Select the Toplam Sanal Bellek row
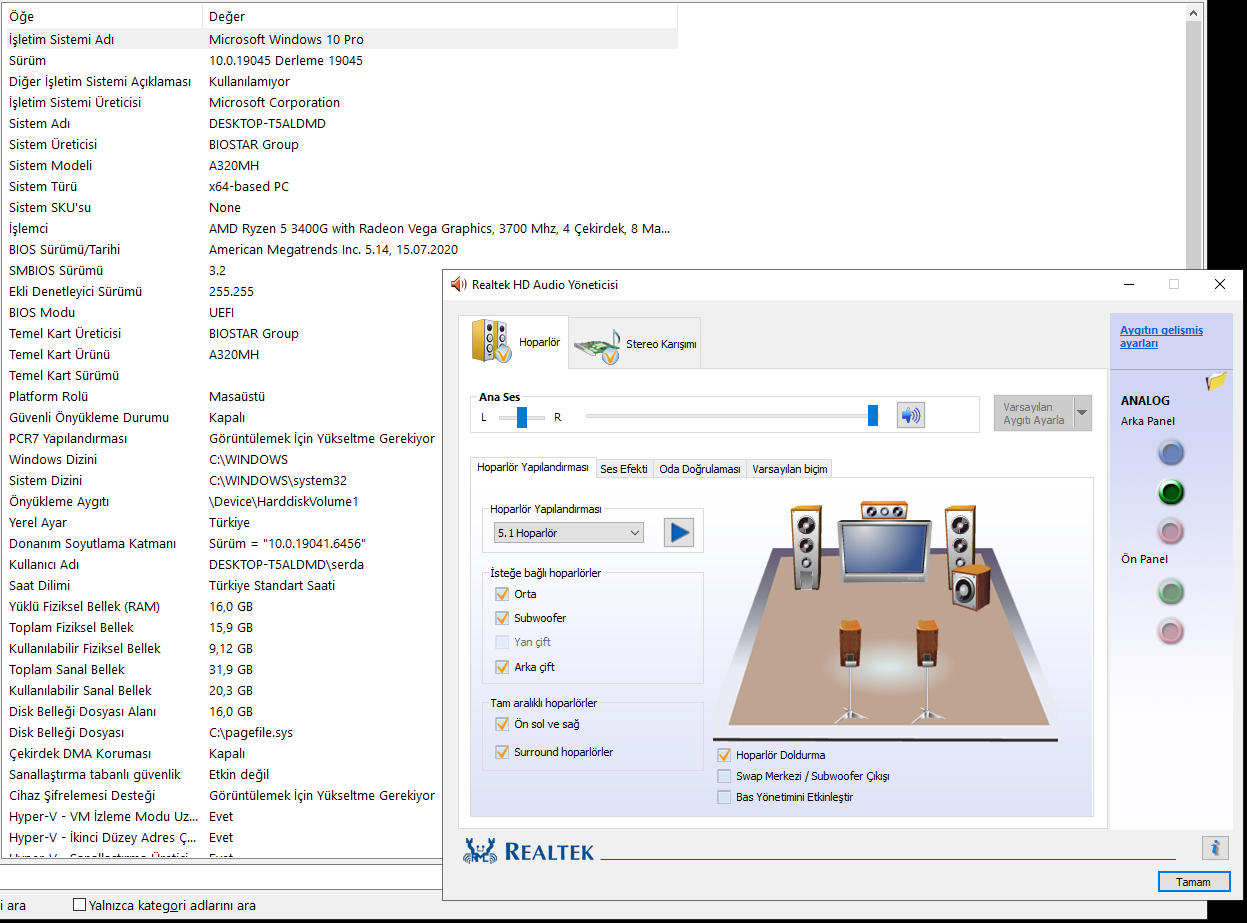 tap(221, 669)
